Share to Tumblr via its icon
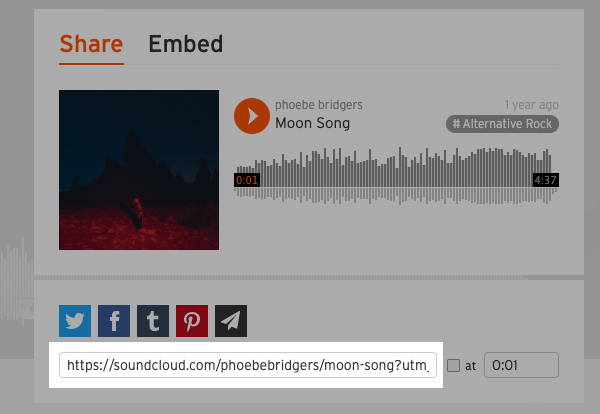Screen dimensions: 600x414 pyautogui.click(x=153, y=321)
